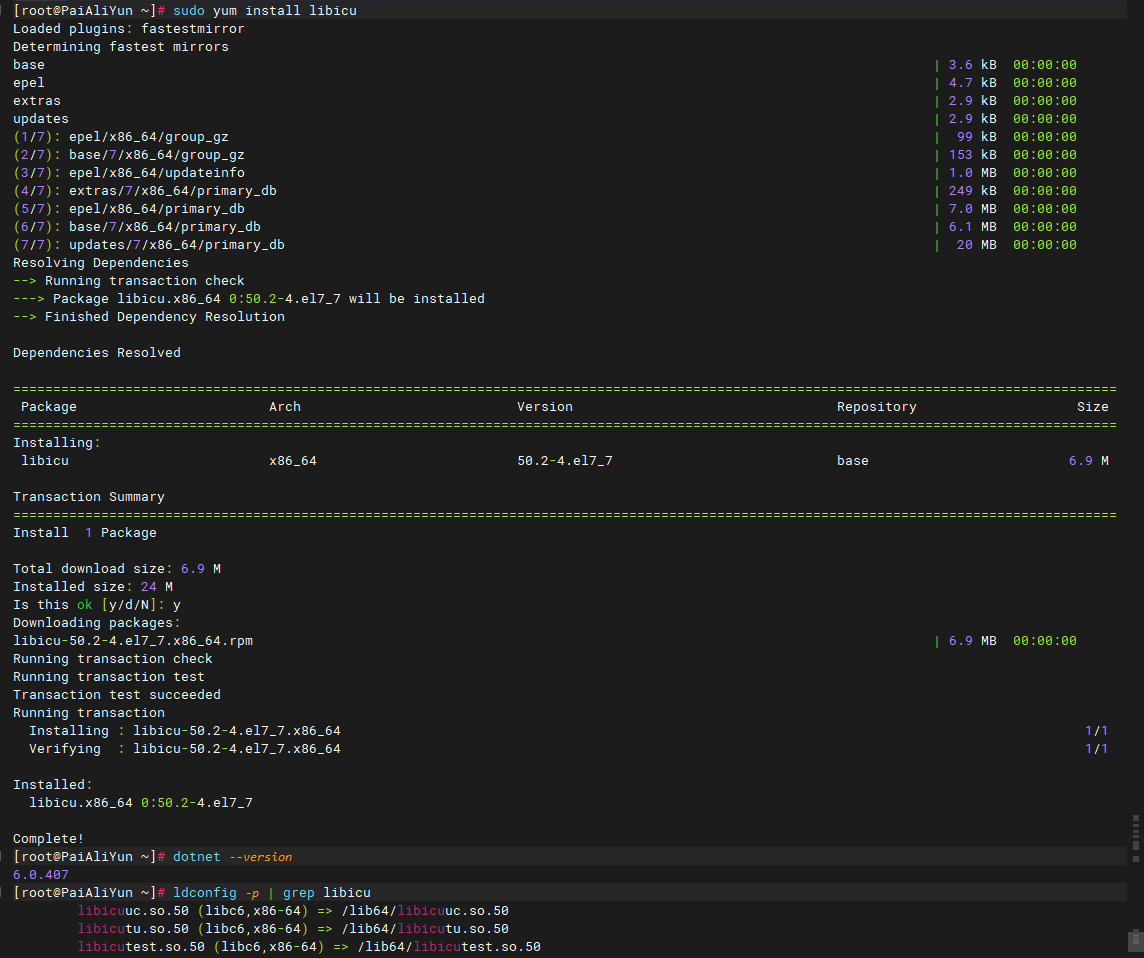Click '50.2-4.el7_7' in the Version column
1144x958 pixels.
tap(565, 460)
